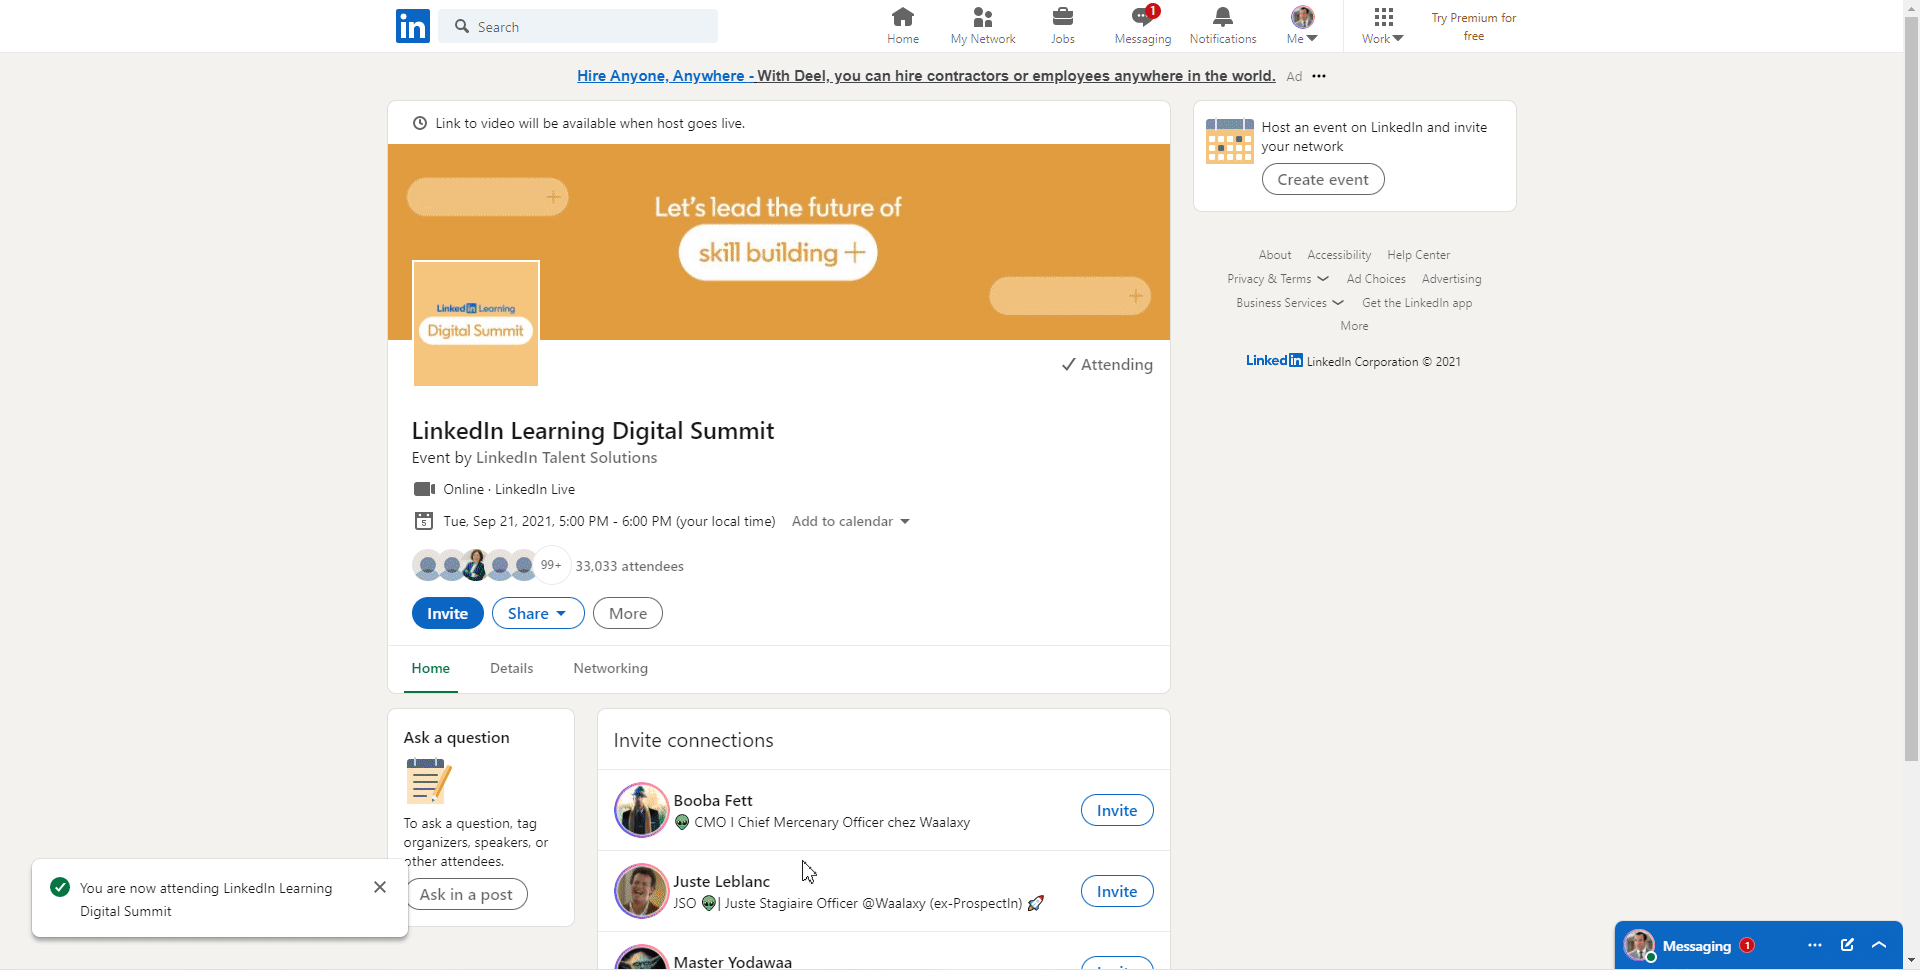
Task: Click Messaging overlay profile avatar
Action: coord(1639,945)
